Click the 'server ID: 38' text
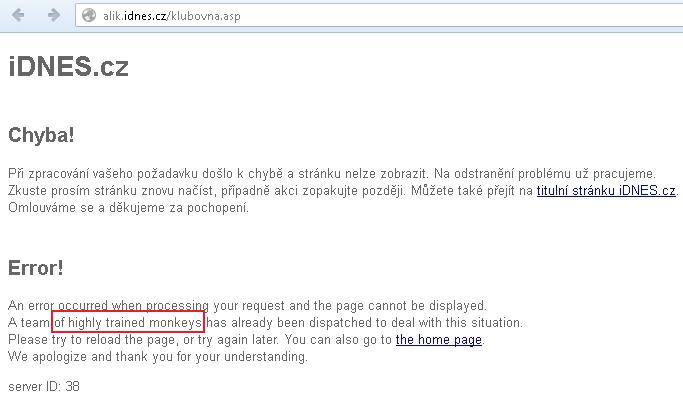The width and height of the screenshot is (683, 399). (44, 386)
